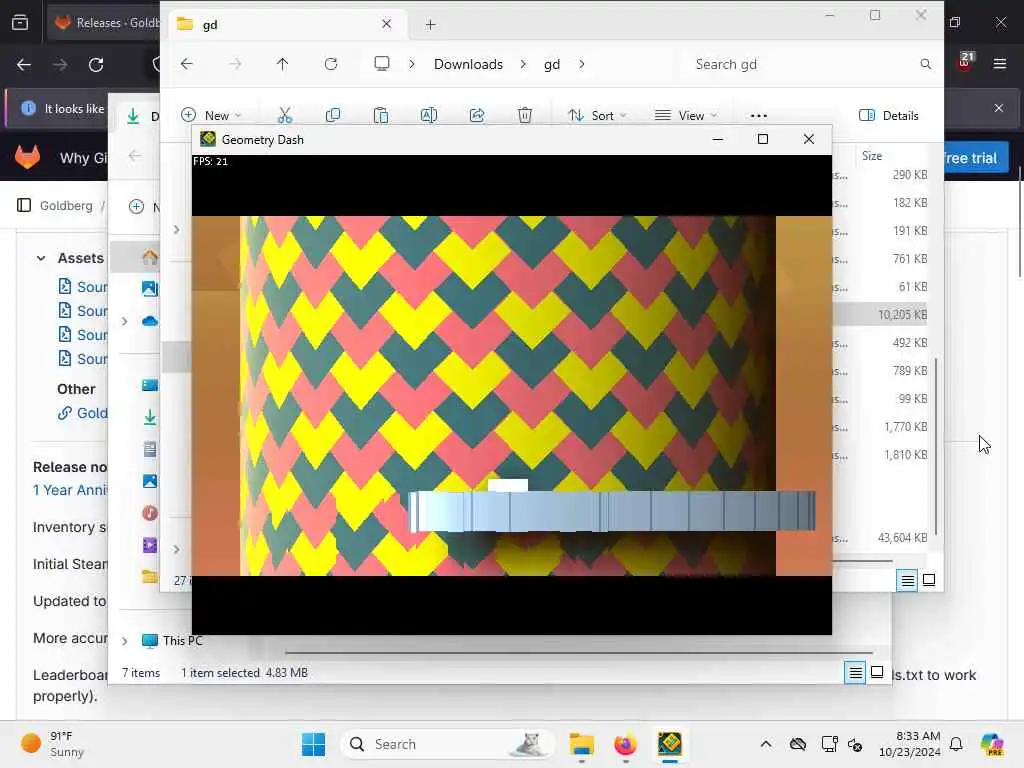Viewport: 1024px width, 768px height.
Task: Switch gd Explorer to large thumbnails view icon
Action: 929,580
